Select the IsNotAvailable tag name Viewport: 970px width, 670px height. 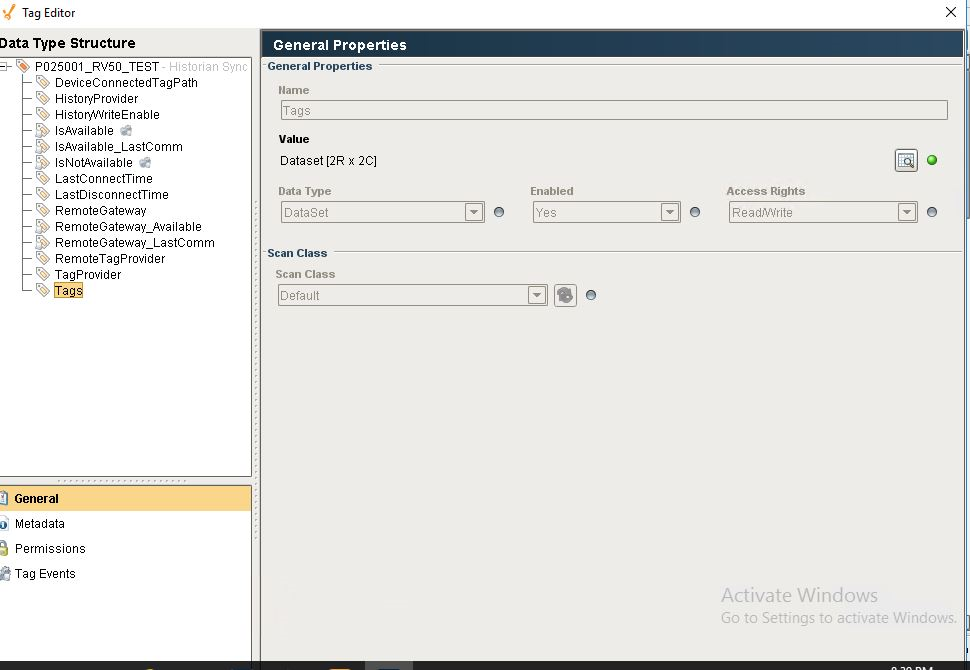(93, 163)
